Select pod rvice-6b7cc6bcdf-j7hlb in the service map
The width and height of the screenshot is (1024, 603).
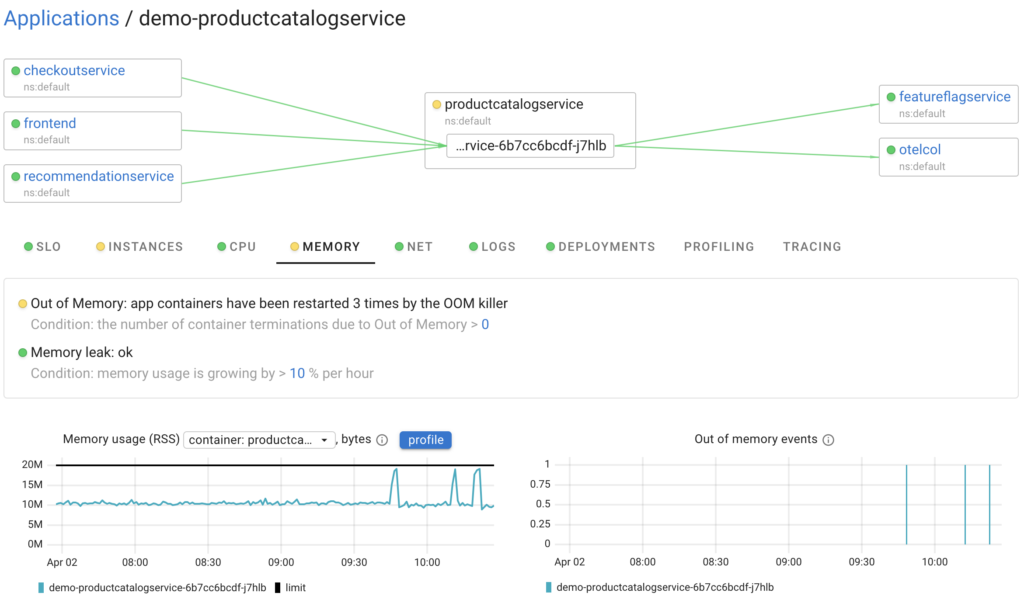531,145
